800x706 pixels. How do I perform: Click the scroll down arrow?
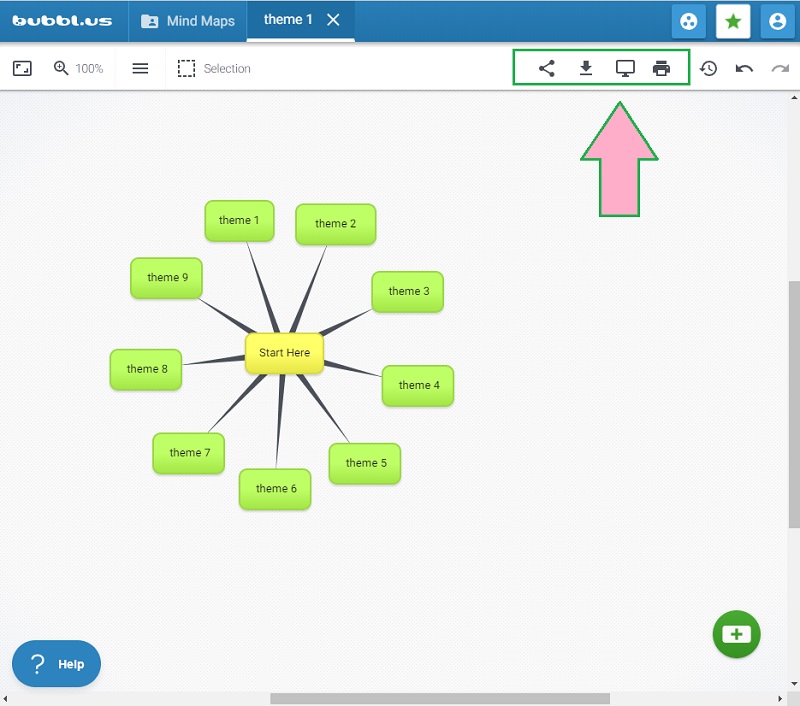pyautogui.click(x=794, y=684)
